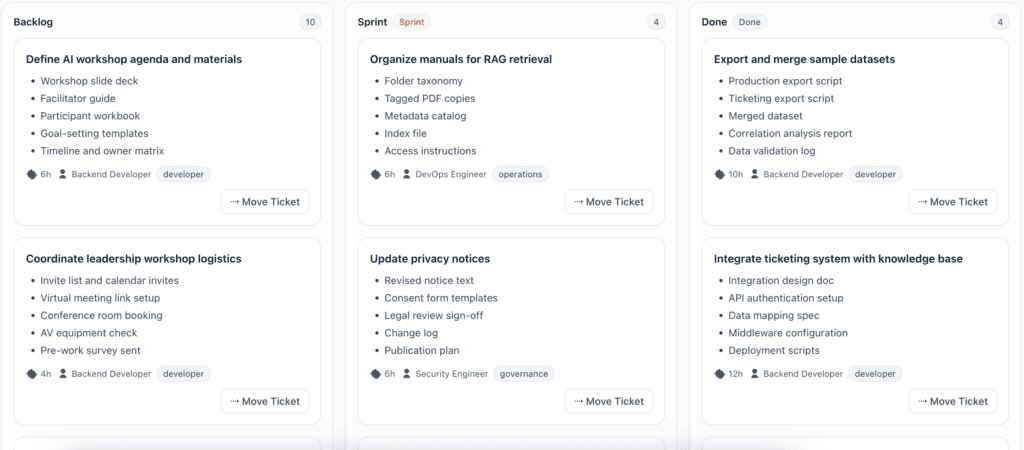This screenshot has width=1024, height=450.
Task: Click the 6h estimate icon on the AI workshop card
Action: coord(31,174)
